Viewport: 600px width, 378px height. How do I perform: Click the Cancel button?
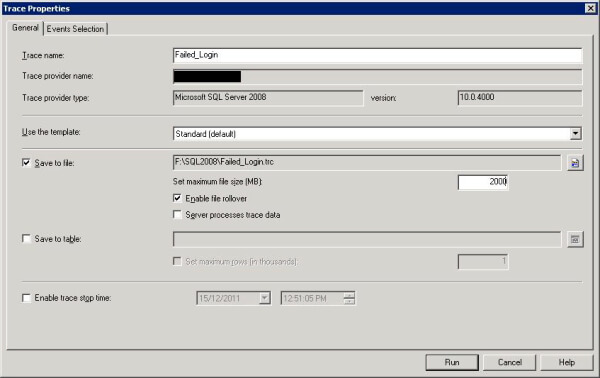[x=509, y=362]
